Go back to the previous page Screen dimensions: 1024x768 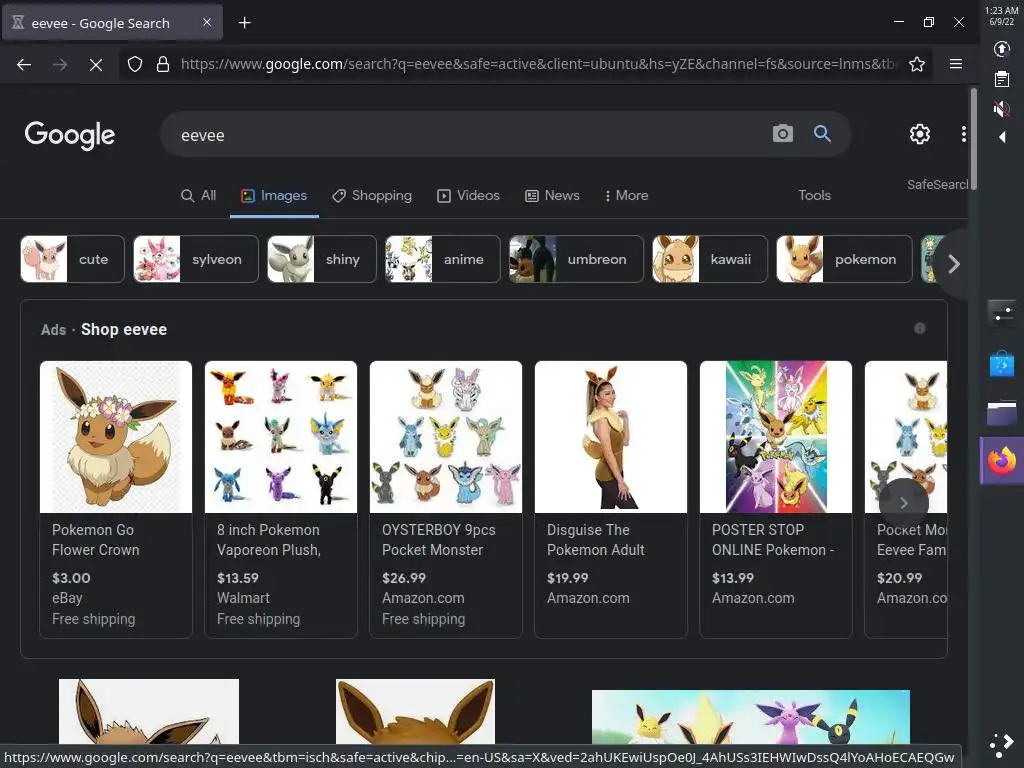pos(24,64)
